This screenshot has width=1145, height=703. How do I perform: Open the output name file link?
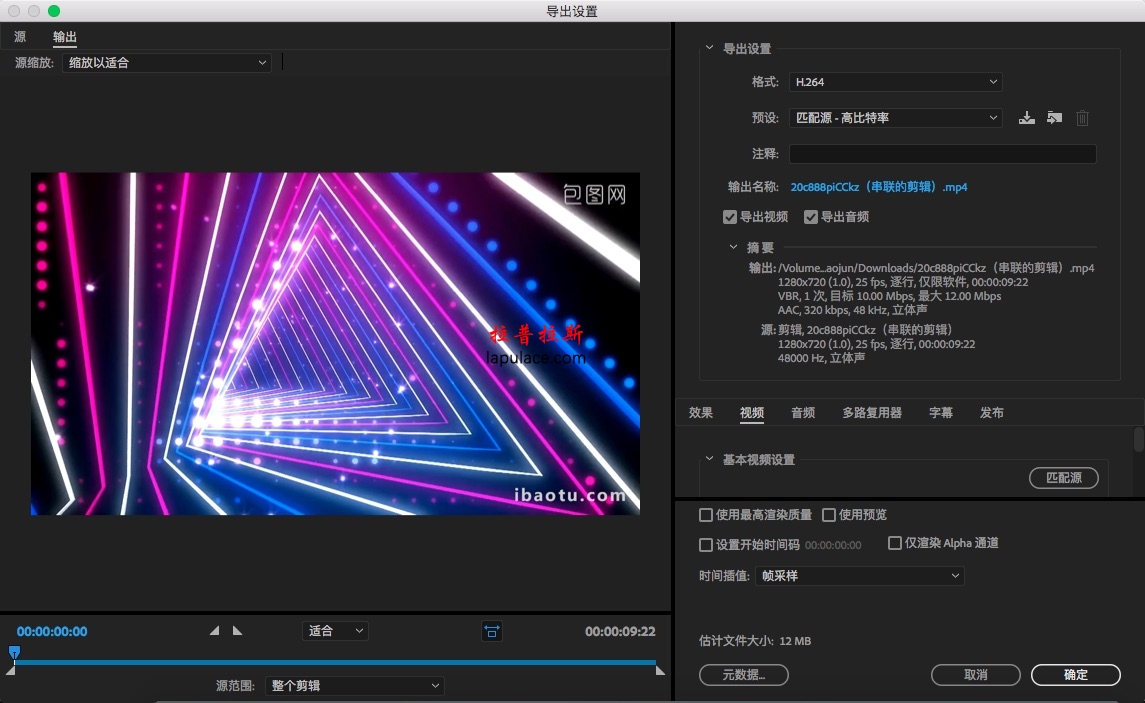tap(878, 187)
